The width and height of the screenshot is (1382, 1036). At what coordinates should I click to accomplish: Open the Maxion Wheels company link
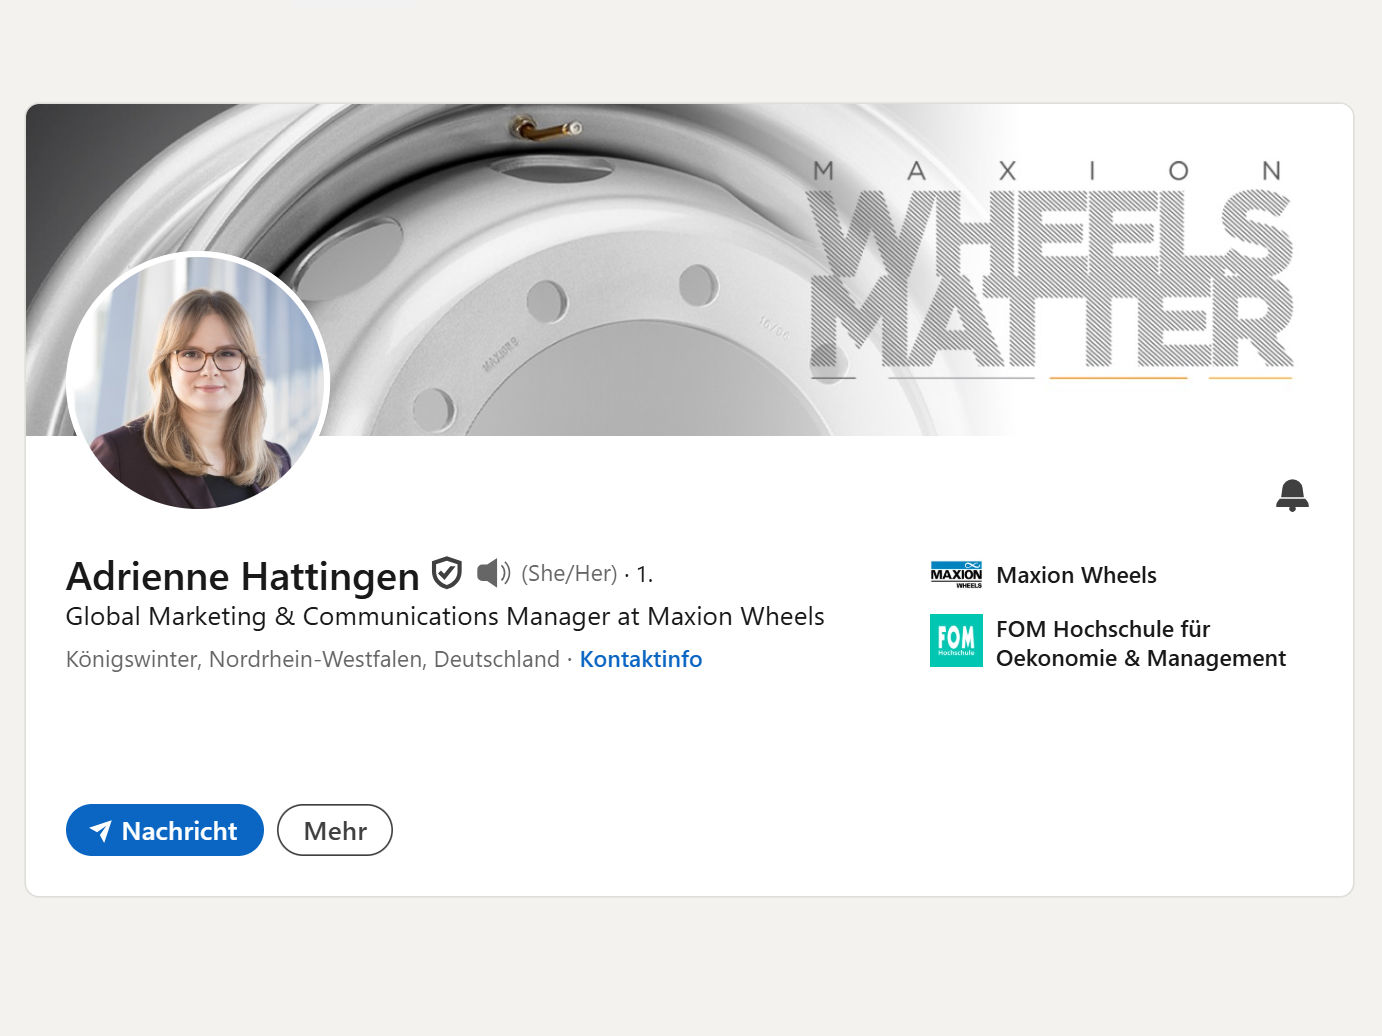click(1076, 575)
